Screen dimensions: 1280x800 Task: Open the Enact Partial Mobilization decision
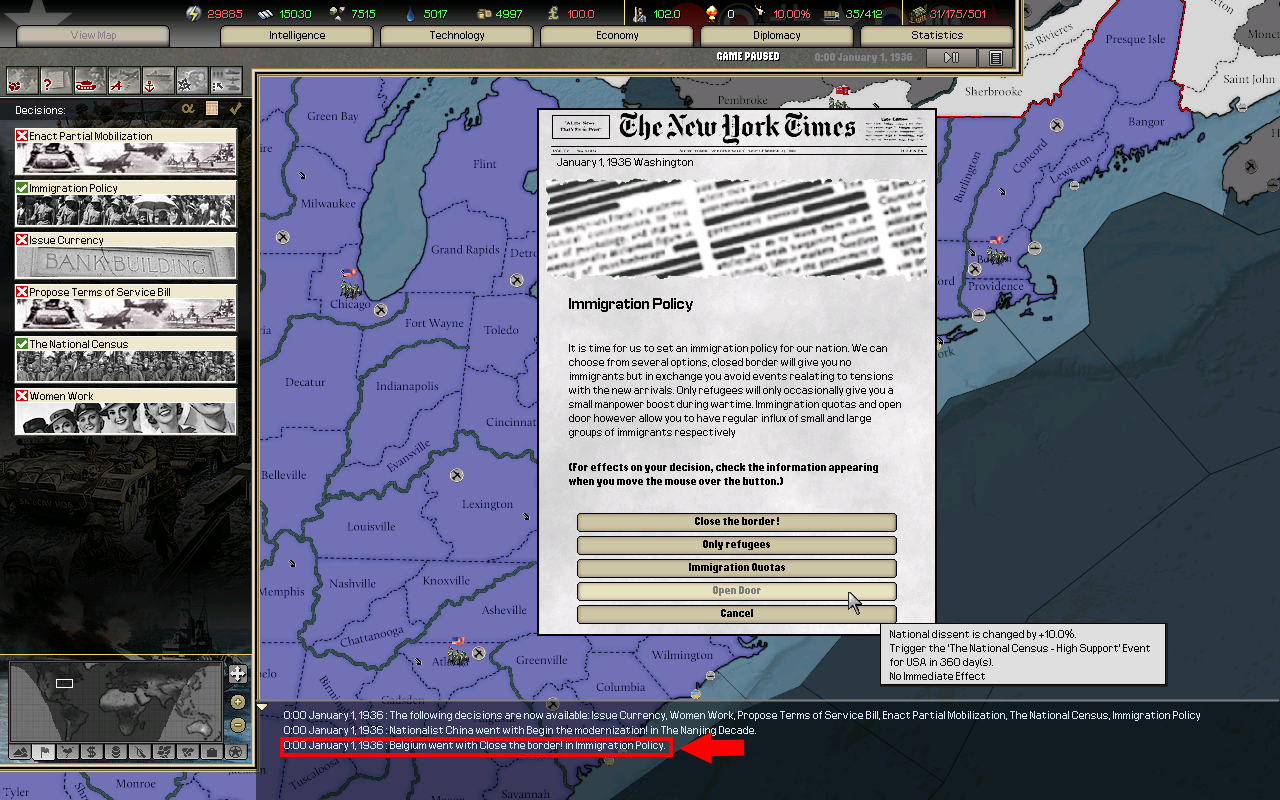click(126, 151)
